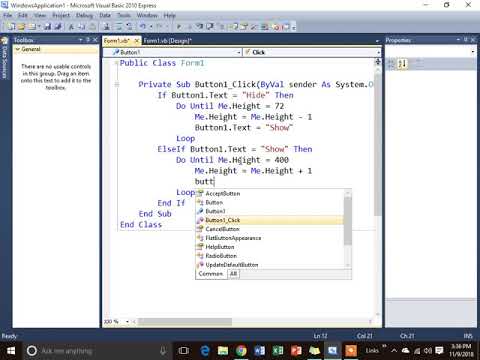480x360 pixels.
Task: Click the Uncomment Lines toolbar icon
Action: point(129,27)
